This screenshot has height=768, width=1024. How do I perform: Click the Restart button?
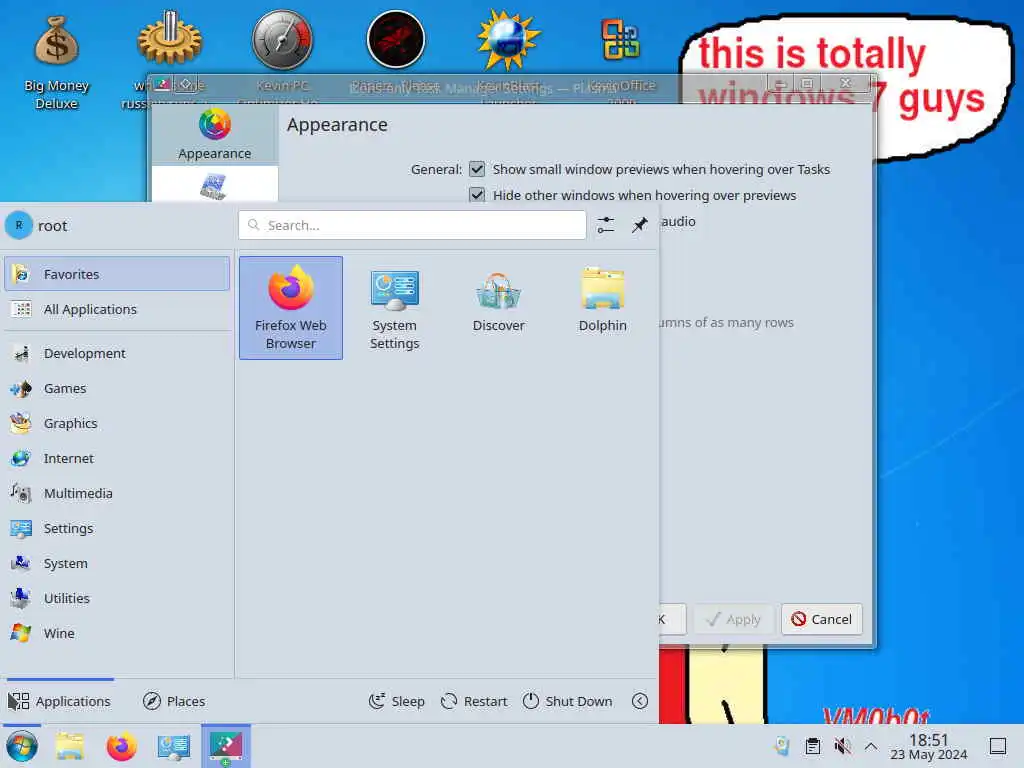coord(474,701)
